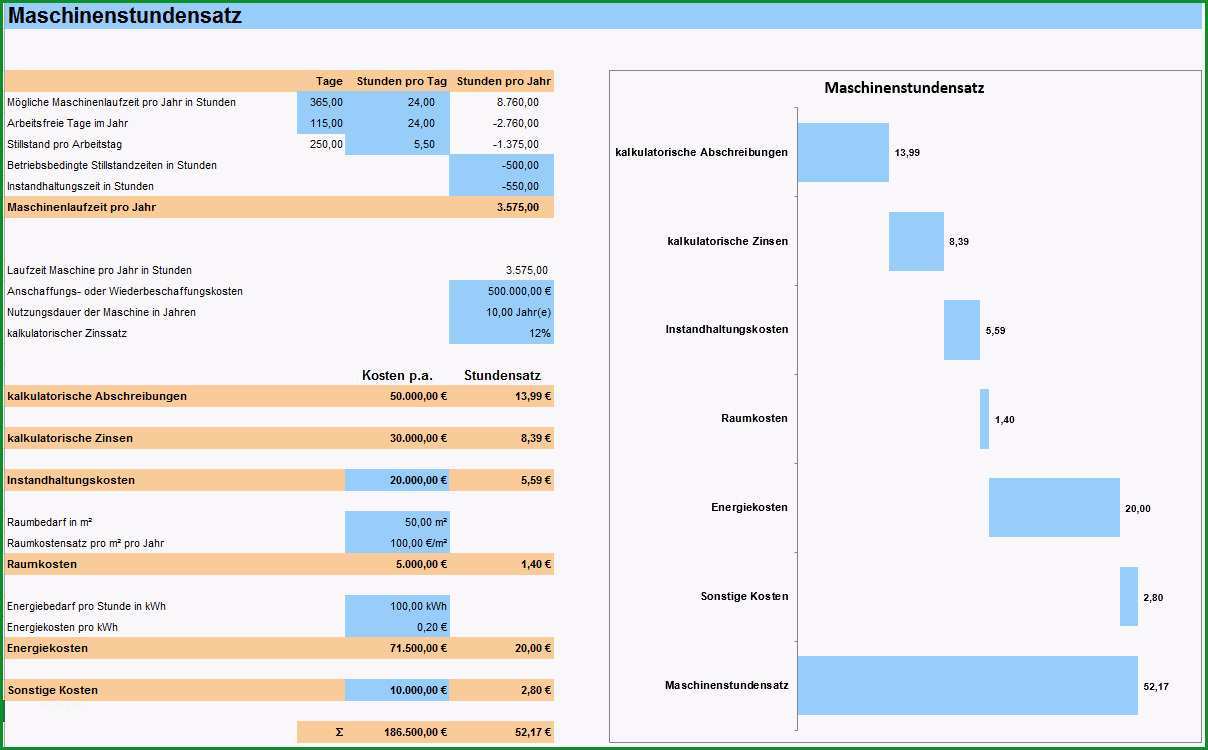Select the kalkulatorische Abschreibungen chart bar

[x=843, y=152]
